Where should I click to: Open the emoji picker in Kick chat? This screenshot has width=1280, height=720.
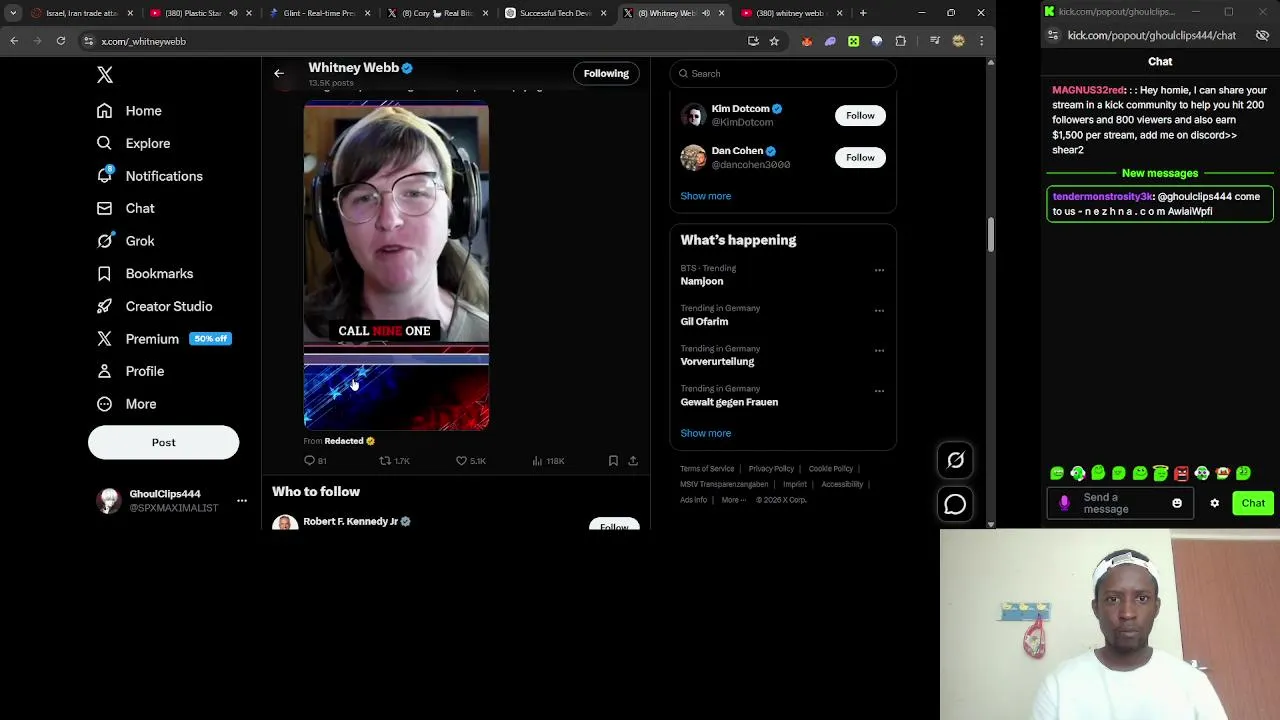coord(1177,503)
